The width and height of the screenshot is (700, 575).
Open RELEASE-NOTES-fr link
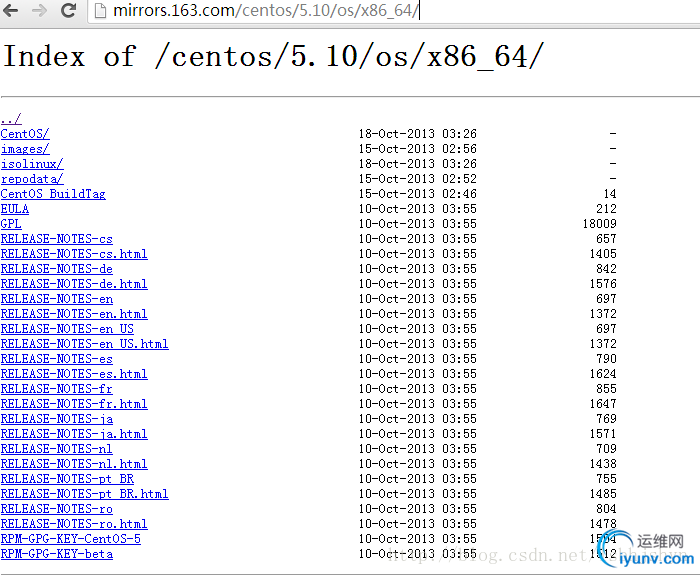57,389
